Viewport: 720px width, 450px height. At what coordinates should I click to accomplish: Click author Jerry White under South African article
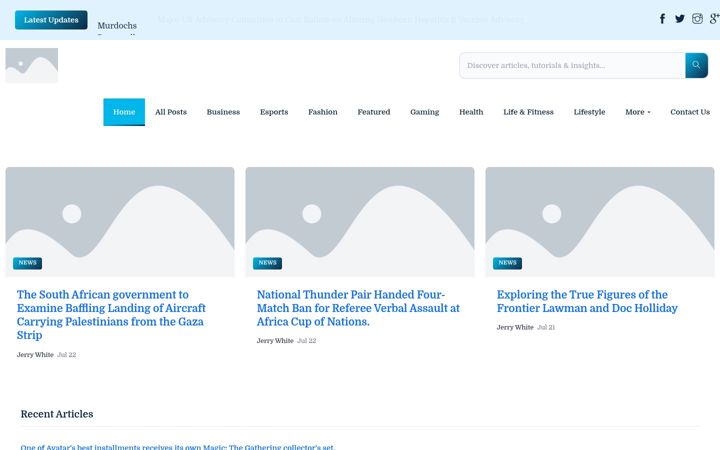[35, 355]
